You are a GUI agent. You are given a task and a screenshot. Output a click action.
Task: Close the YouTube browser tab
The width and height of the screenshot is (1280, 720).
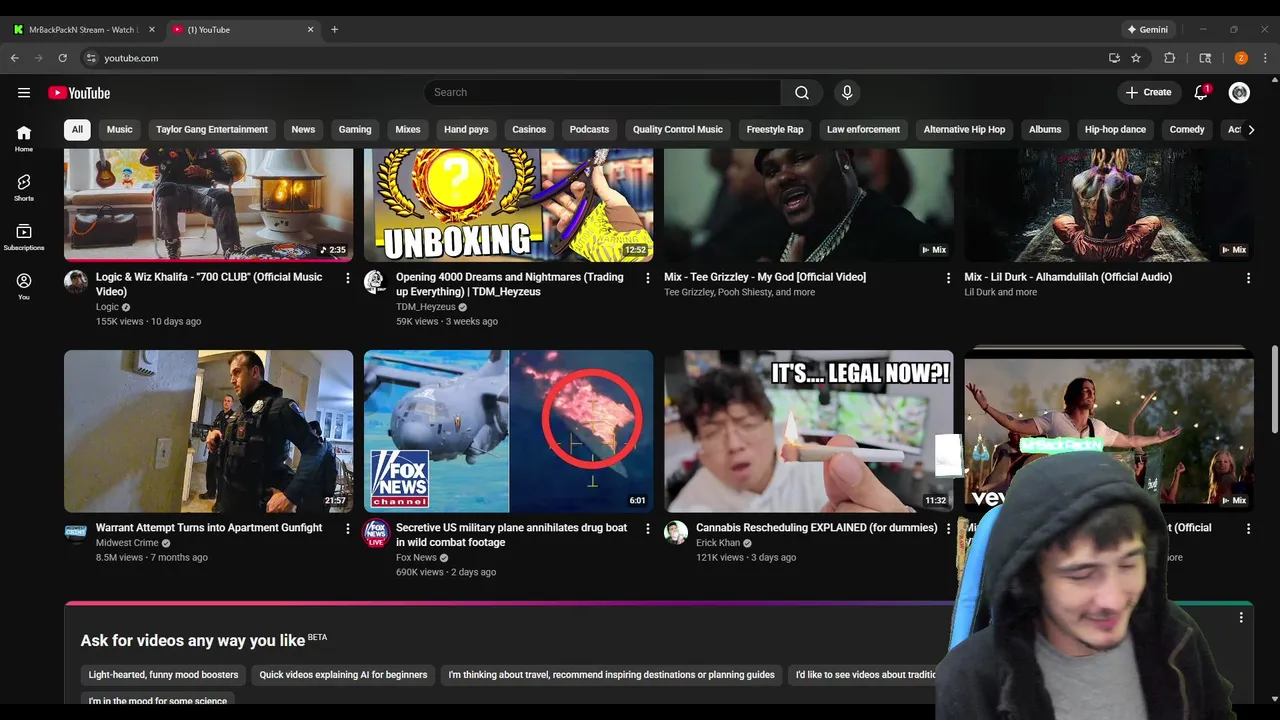pyautogui.click(x=310, y=30)
